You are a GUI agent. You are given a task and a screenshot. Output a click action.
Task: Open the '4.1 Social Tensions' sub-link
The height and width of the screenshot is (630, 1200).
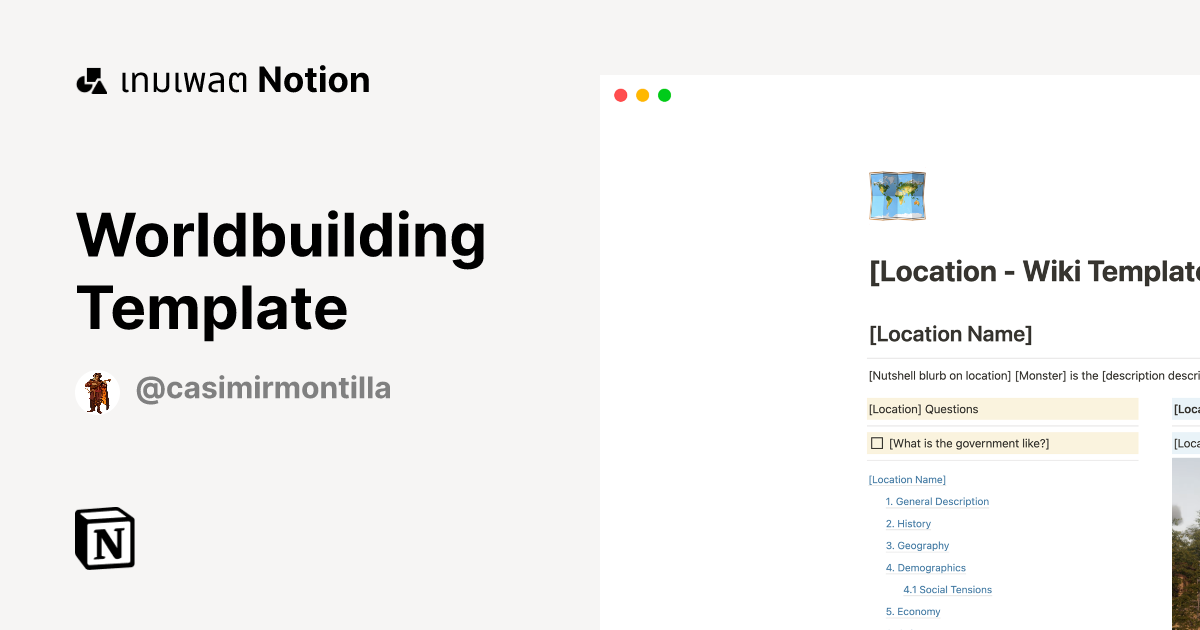coord(947,589)
